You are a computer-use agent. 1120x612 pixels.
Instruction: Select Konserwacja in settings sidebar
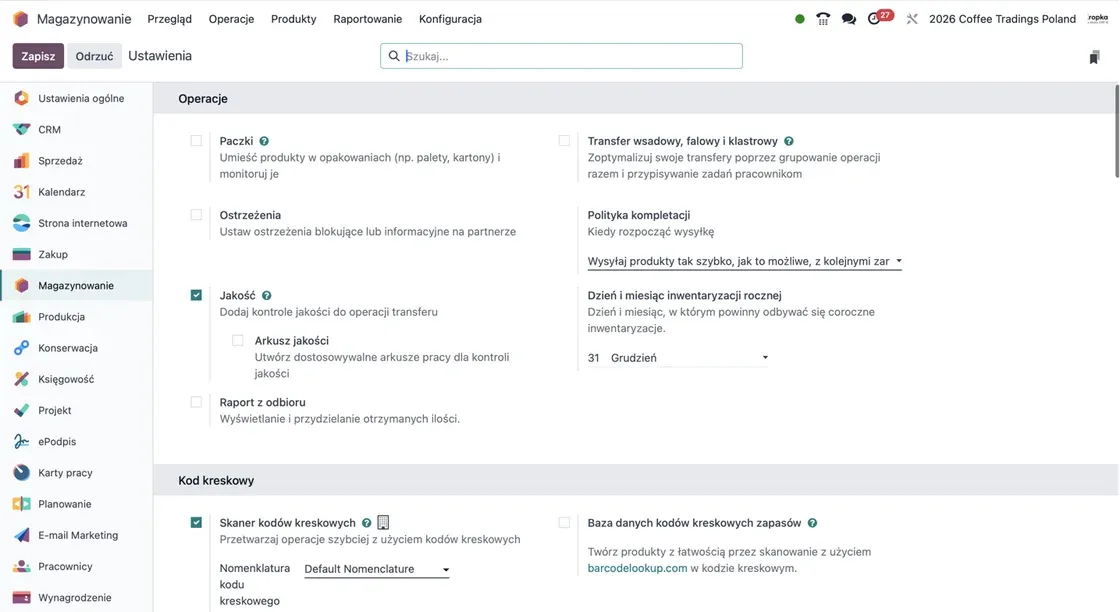coord(76,348)
